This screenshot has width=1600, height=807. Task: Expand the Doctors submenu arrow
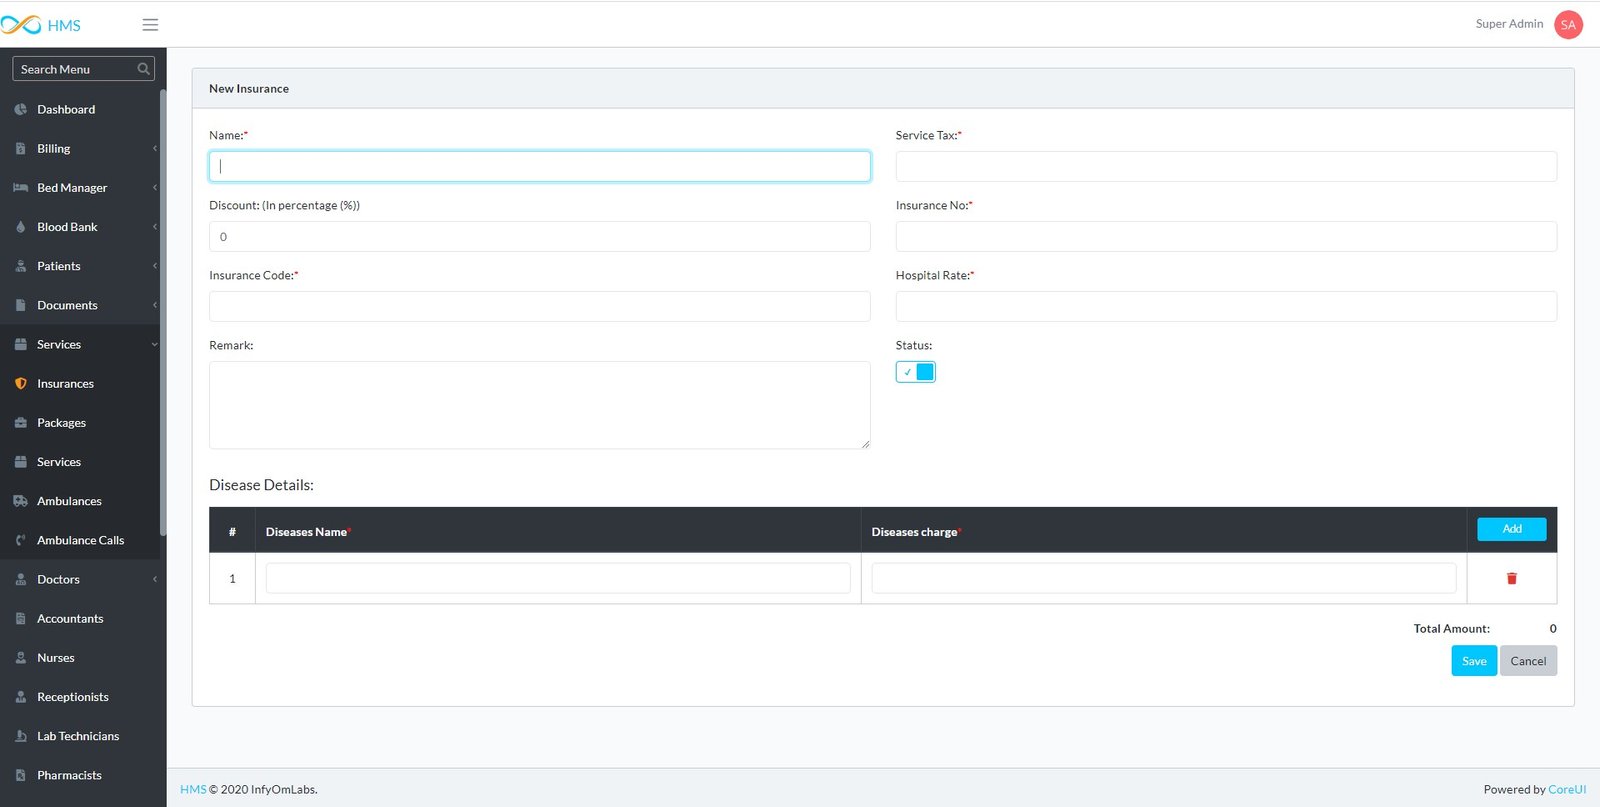[155, 580]
